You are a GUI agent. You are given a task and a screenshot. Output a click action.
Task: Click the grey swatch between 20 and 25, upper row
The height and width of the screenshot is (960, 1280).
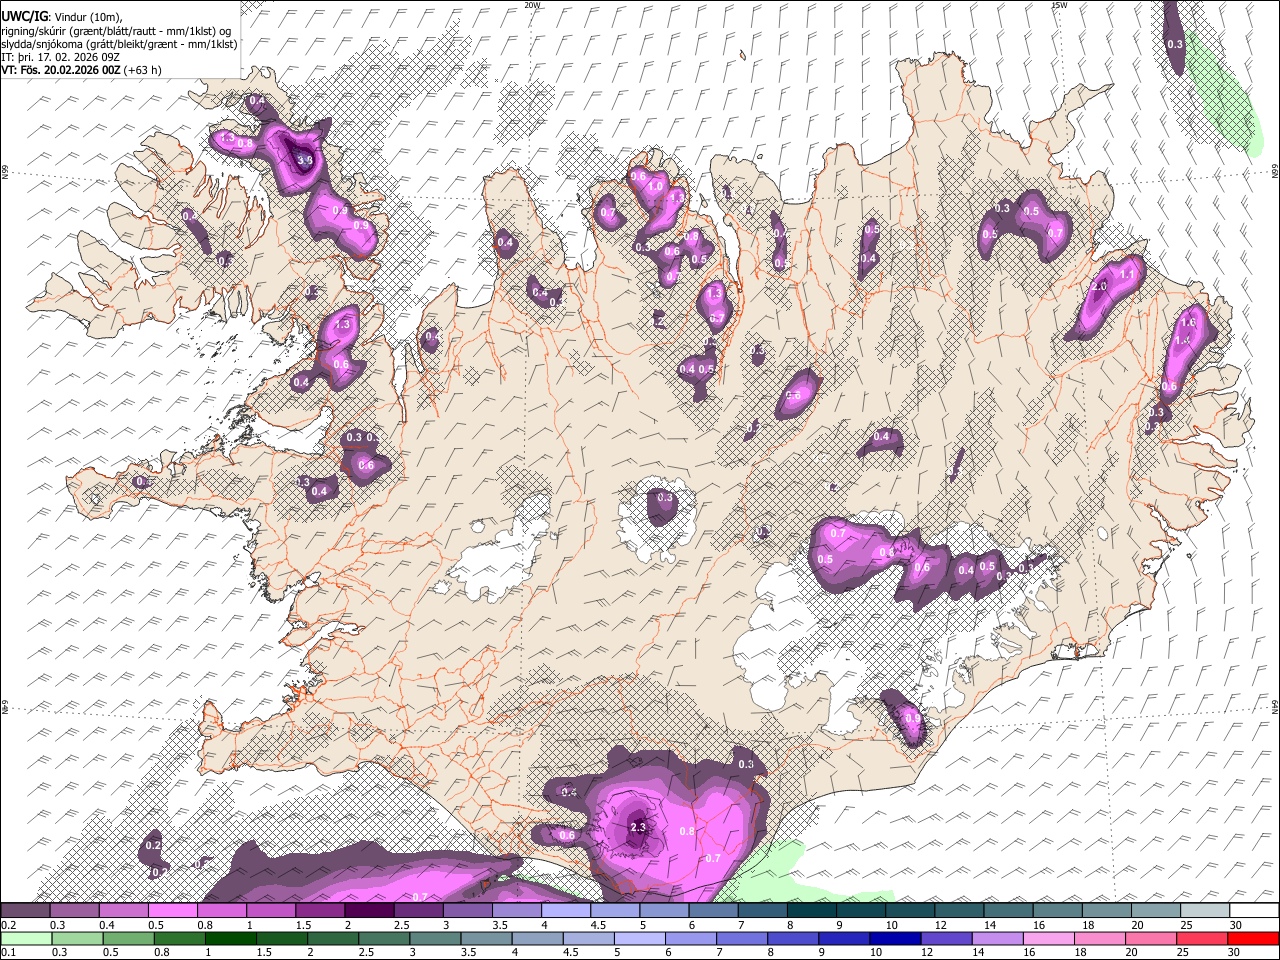(x=1157, y=911)
